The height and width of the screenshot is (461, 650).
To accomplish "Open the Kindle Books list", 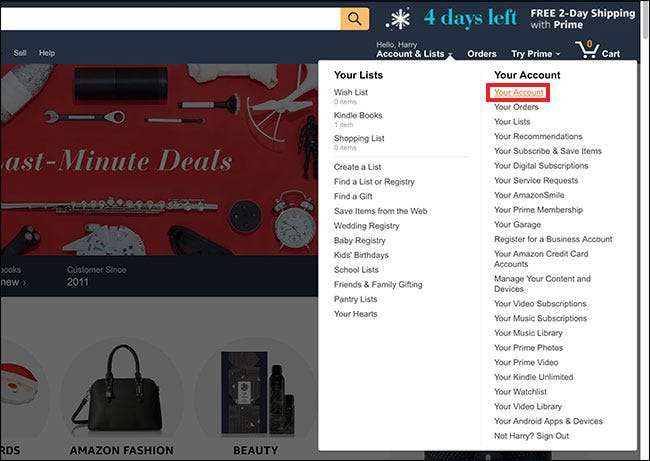I will click(358, 115).
